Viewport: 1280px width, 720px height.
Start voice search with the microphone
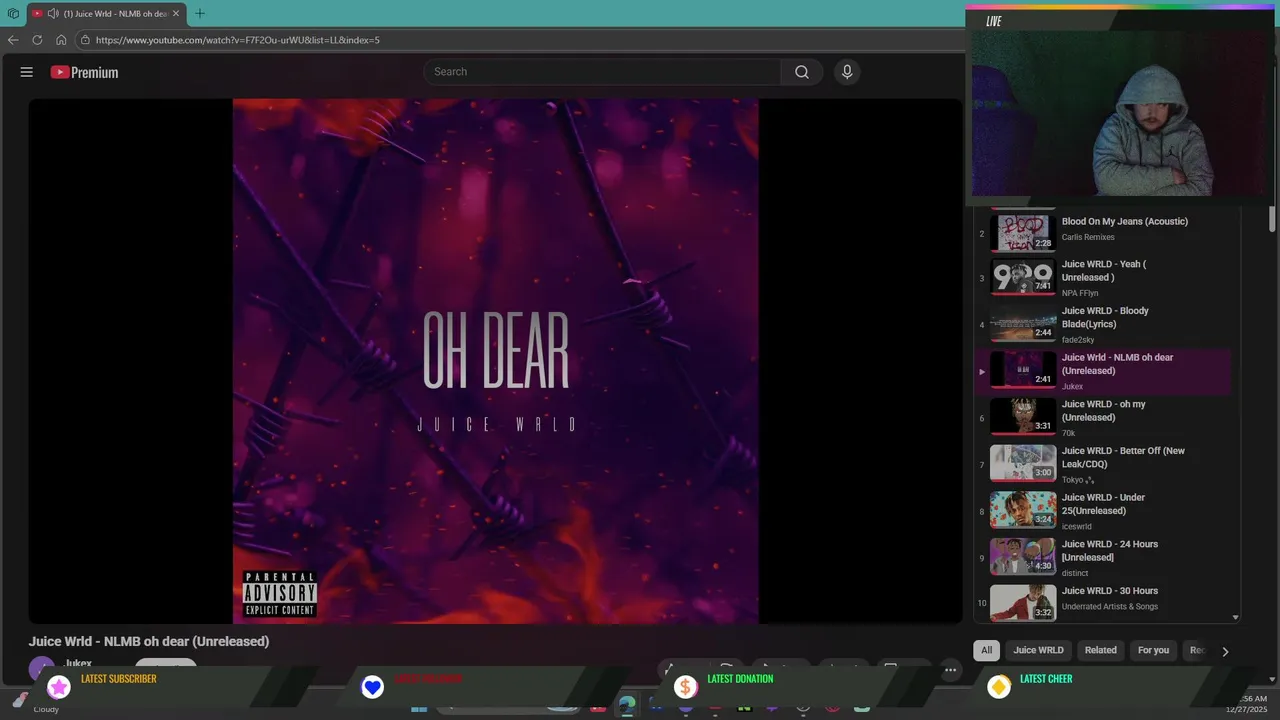point(847,72)
